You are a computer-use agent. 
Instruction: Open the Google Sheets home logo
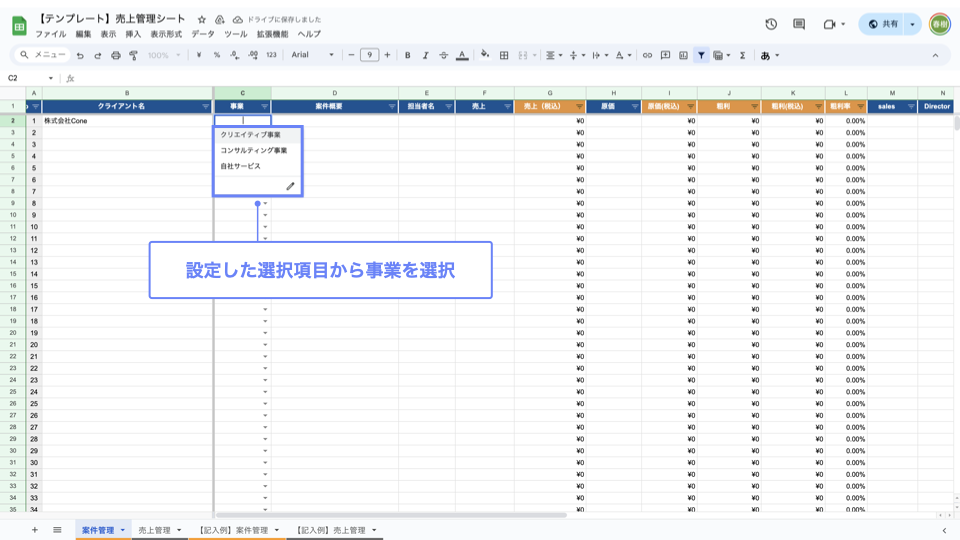tap(19, 26)
